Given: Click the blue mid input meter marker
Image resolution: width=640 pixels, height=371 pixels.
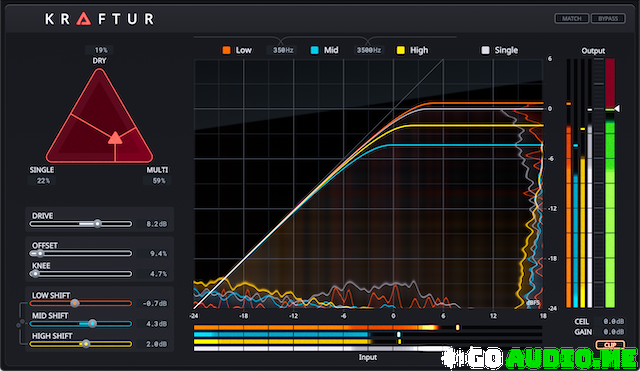Looking at the screenshot, I should point(399,334).
